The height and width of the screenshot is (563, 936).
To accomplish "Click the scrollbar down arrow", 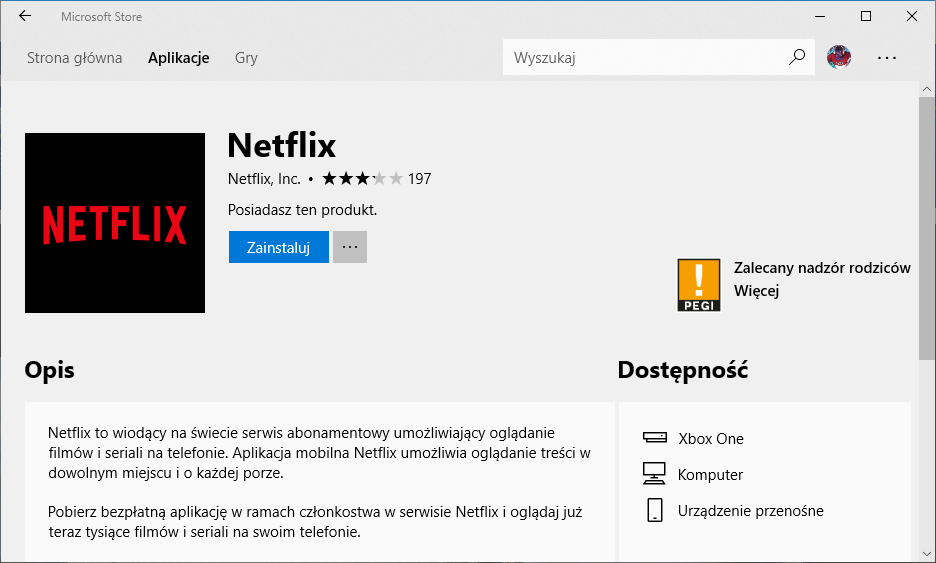I will (926, 554).
